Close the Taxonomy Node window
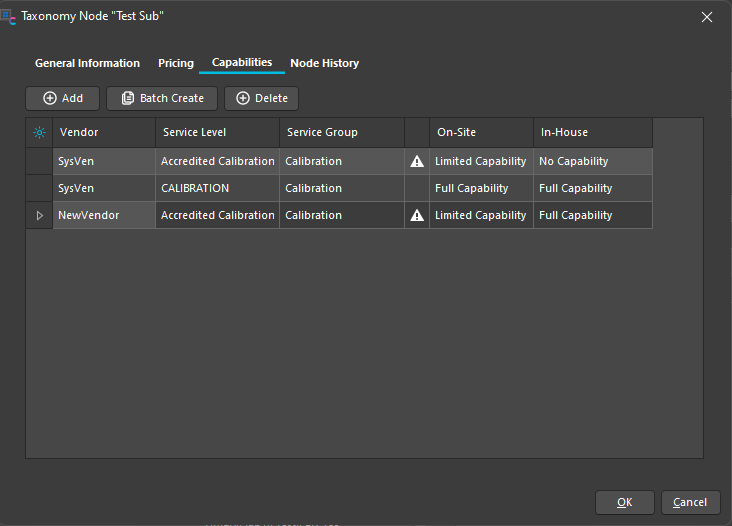The width and height of the screenshot is (732, 526). coord(707,17)
